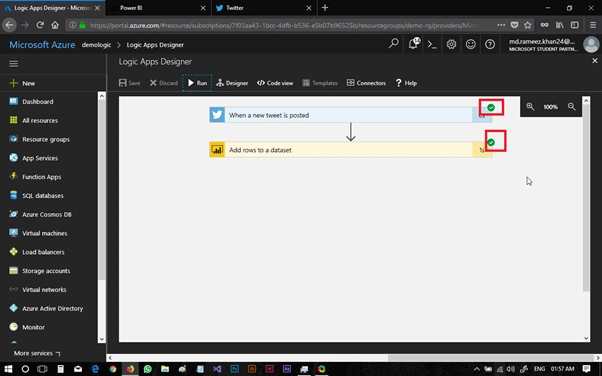Open Firefox hamburger menu

[593, 25]
